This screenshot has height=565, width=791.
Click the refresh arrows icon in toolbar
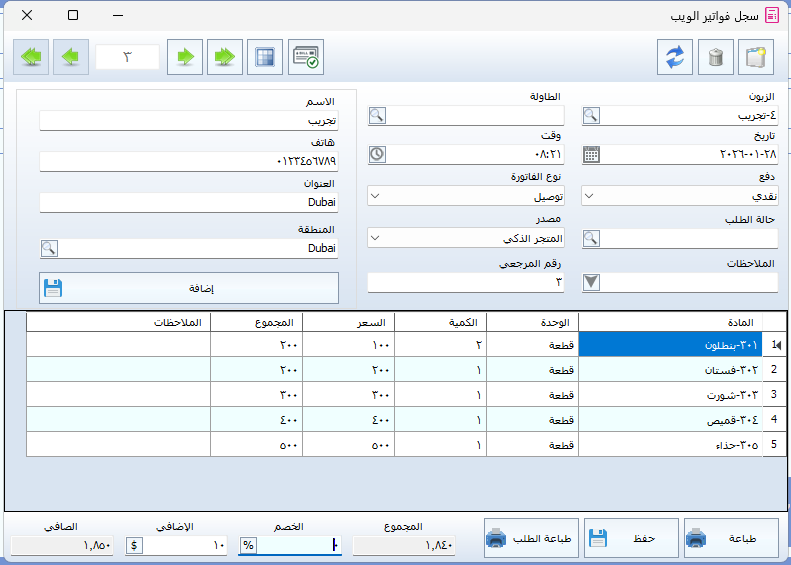point(675,58)
